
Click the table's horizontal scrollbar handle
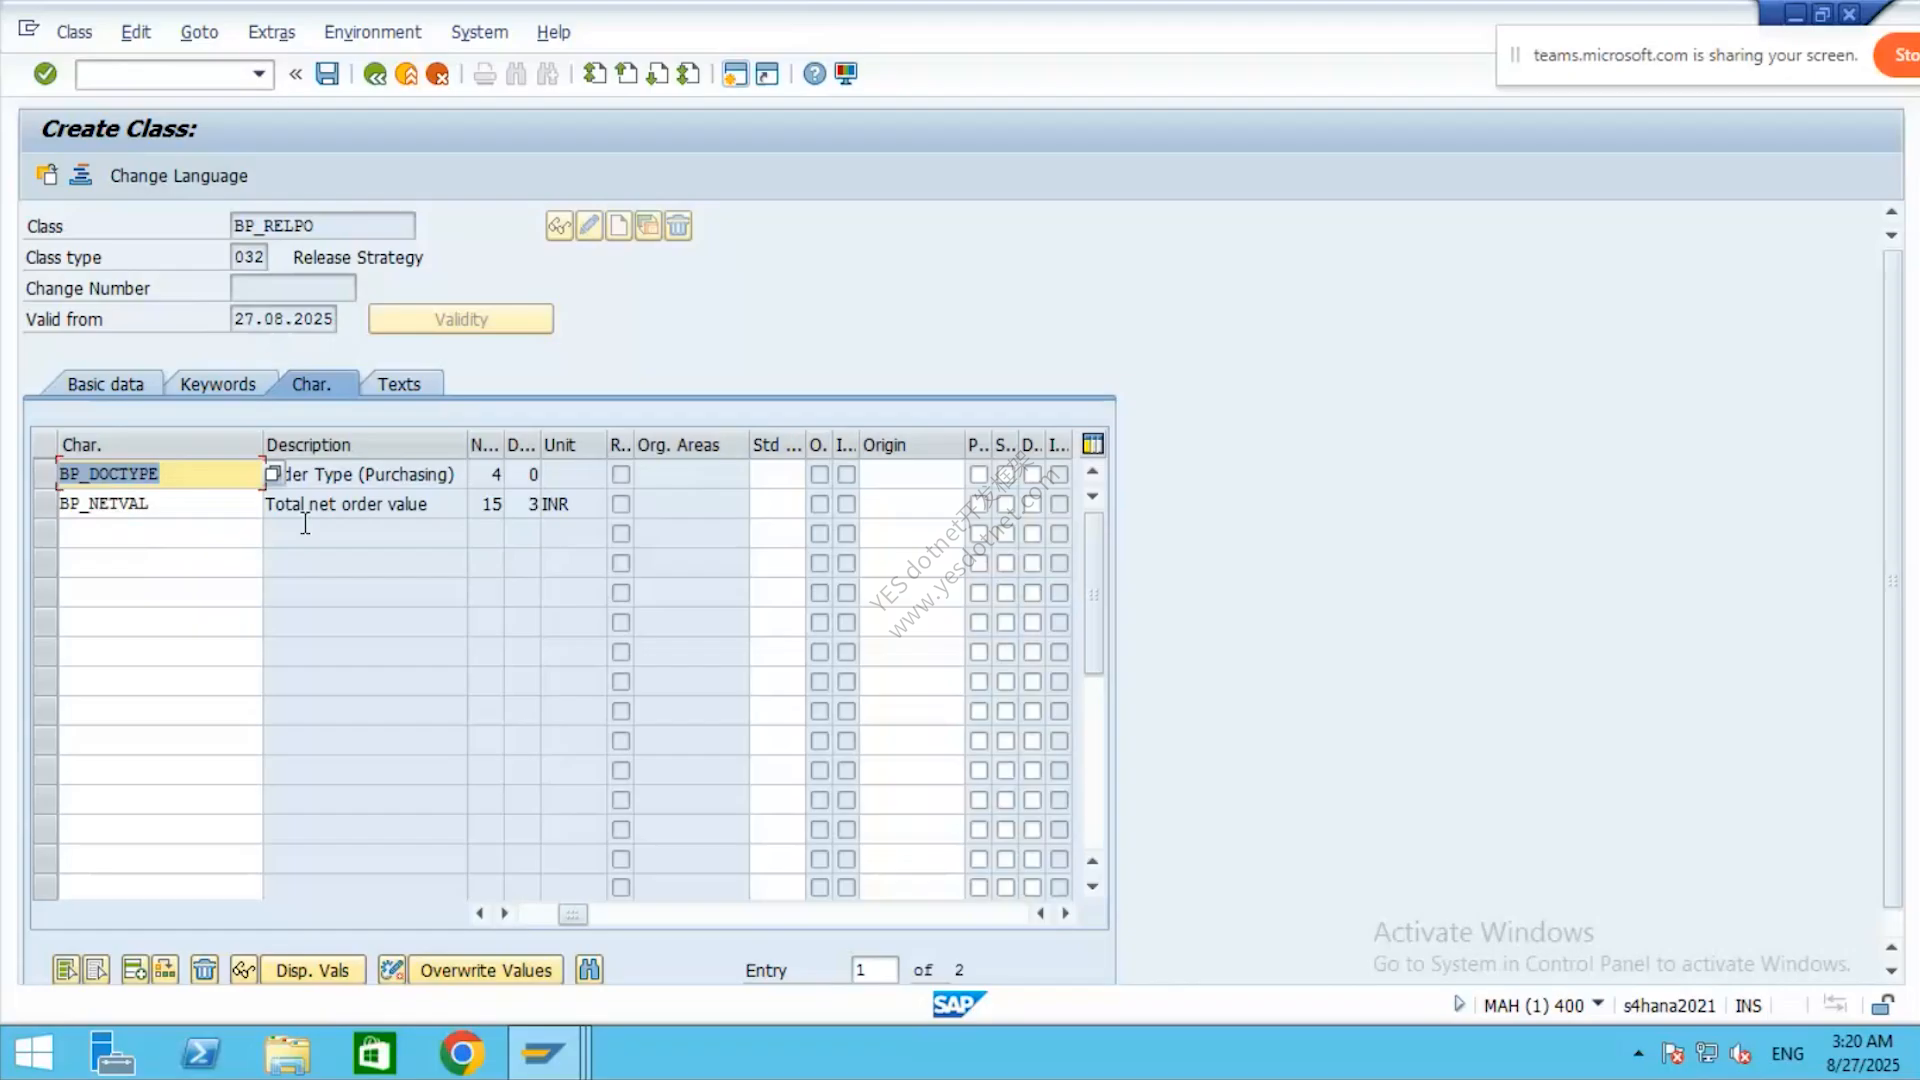click(573, 914)
